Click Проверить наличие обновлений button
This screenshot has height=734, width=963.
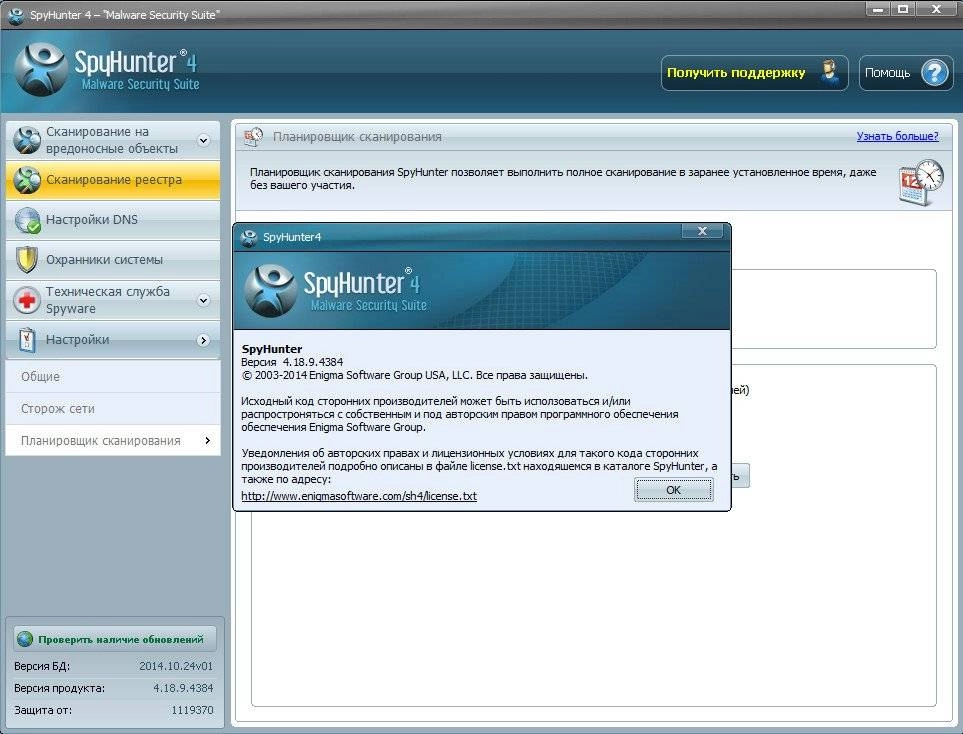point(115,639)
